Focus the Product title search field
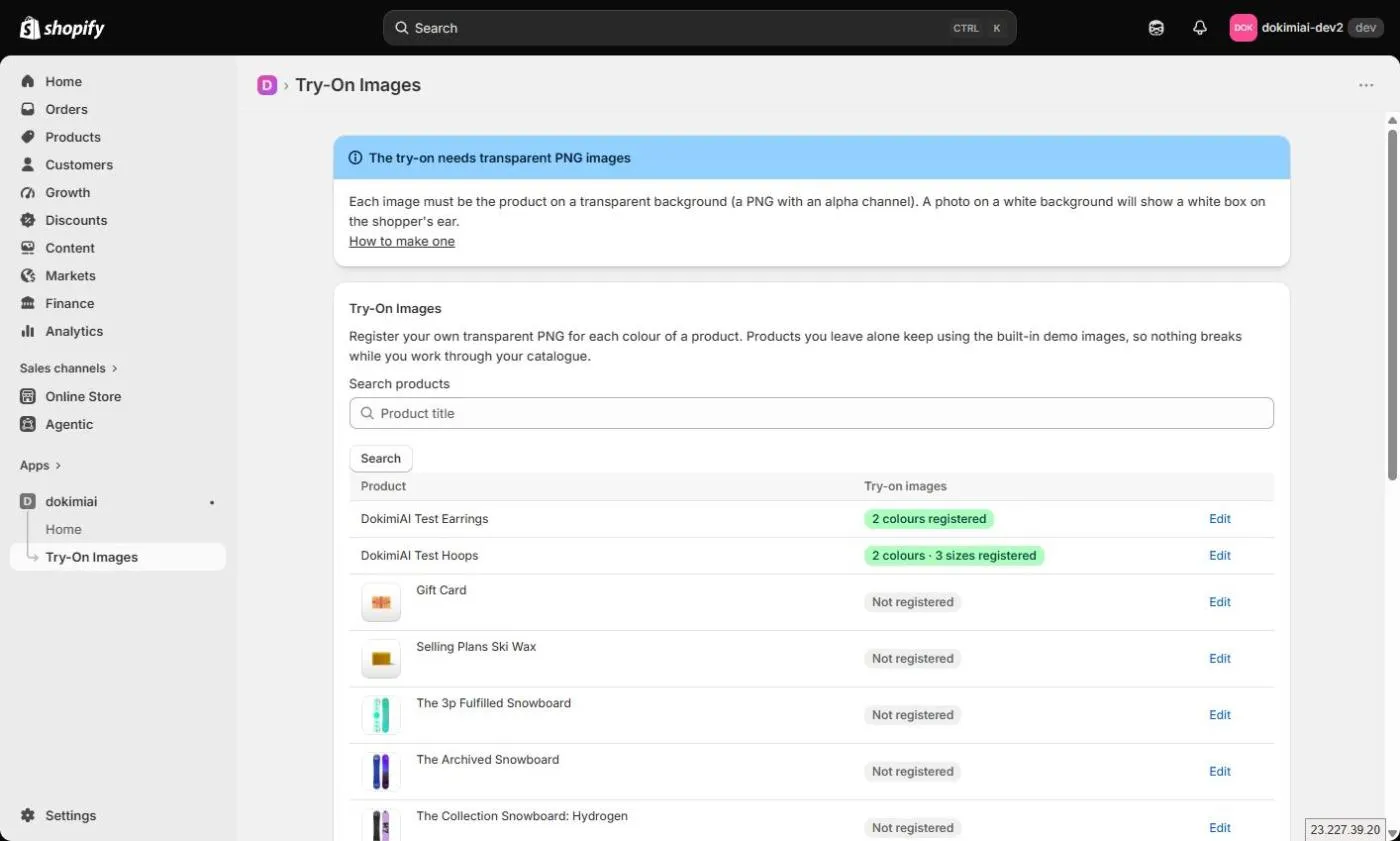The image size is (1400, 841). point(811,413)
